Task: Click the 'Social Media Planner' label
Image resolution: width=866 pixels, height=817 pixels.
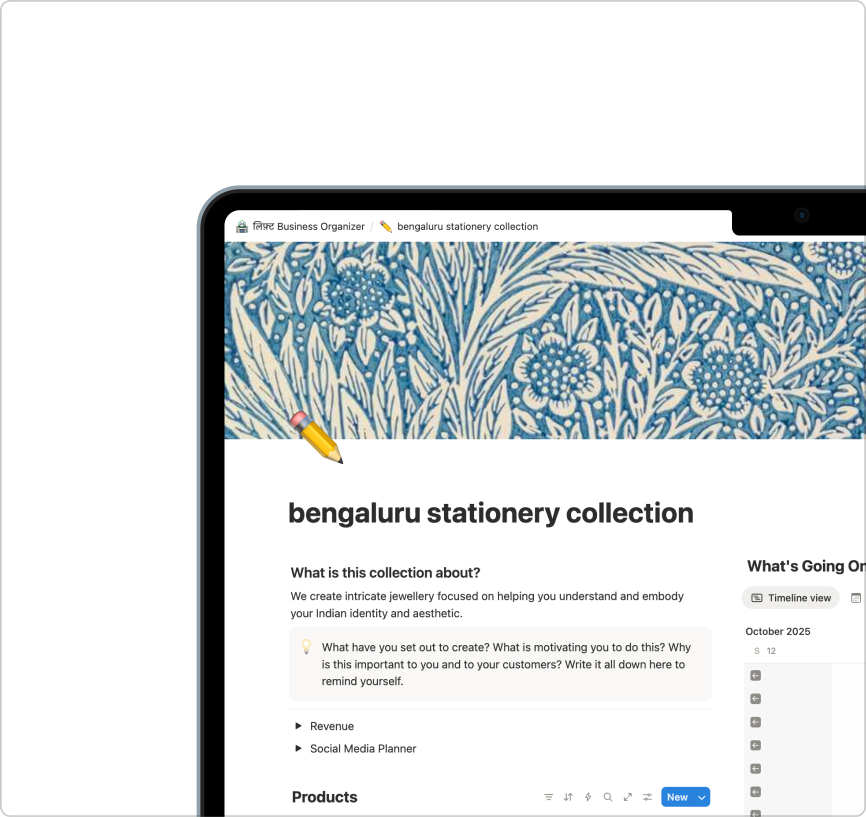Action: point(363,749)
